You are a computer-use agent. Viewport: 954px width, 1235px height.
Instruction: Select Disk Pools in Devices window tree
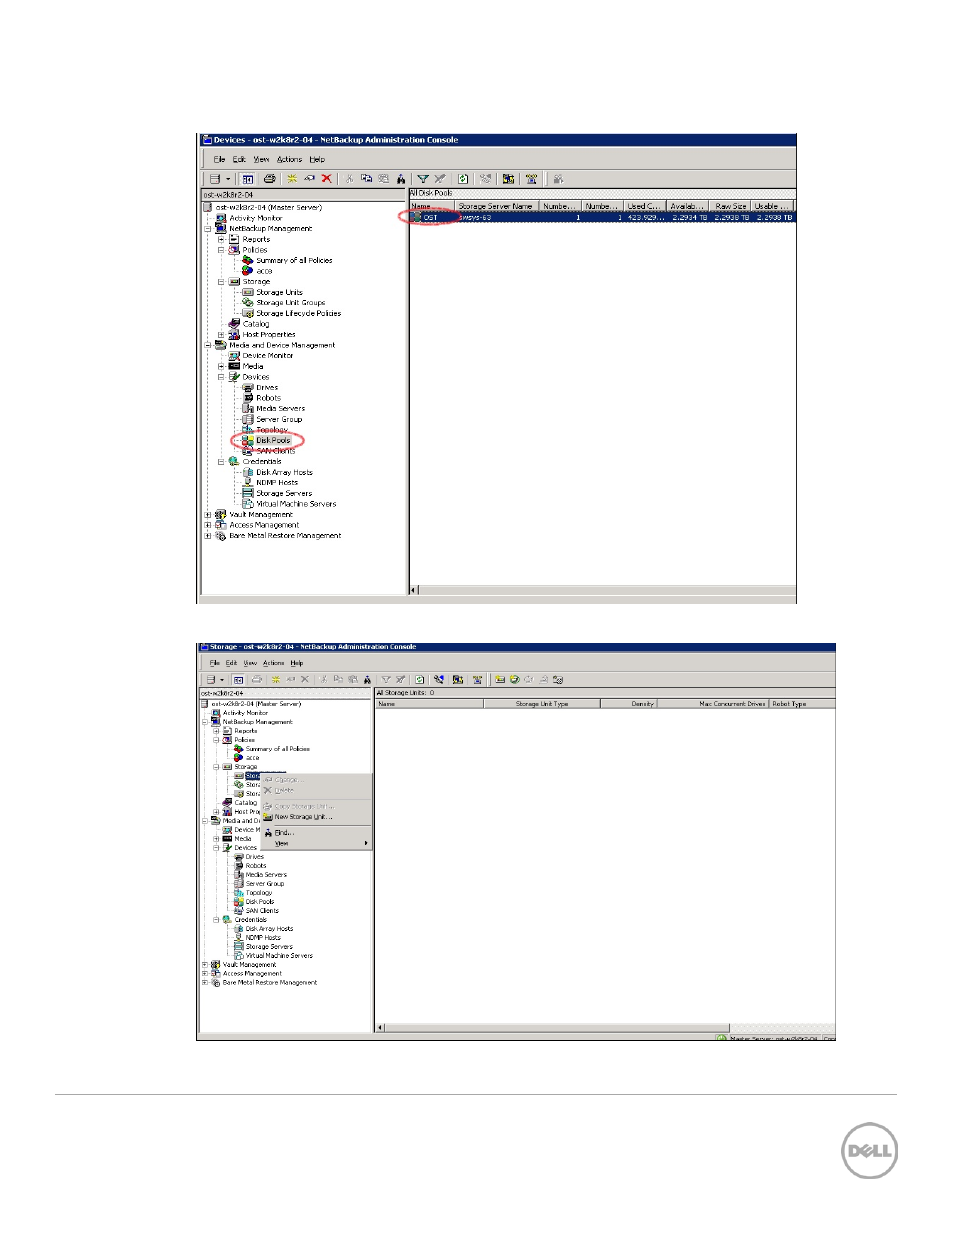[x=273, y=440]
